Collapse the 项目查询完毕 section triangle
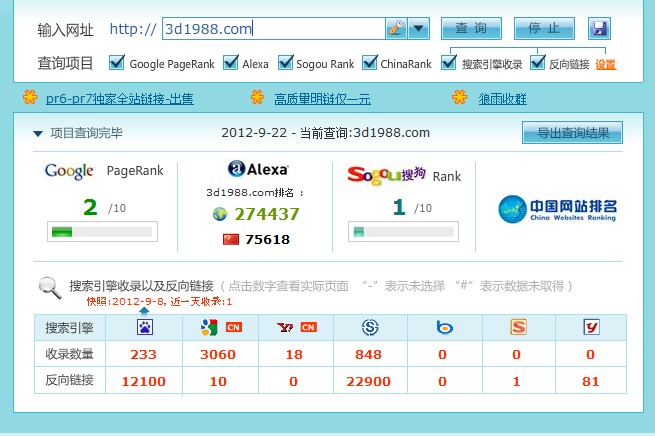655x436 pixels. click(x=38, y=133)
